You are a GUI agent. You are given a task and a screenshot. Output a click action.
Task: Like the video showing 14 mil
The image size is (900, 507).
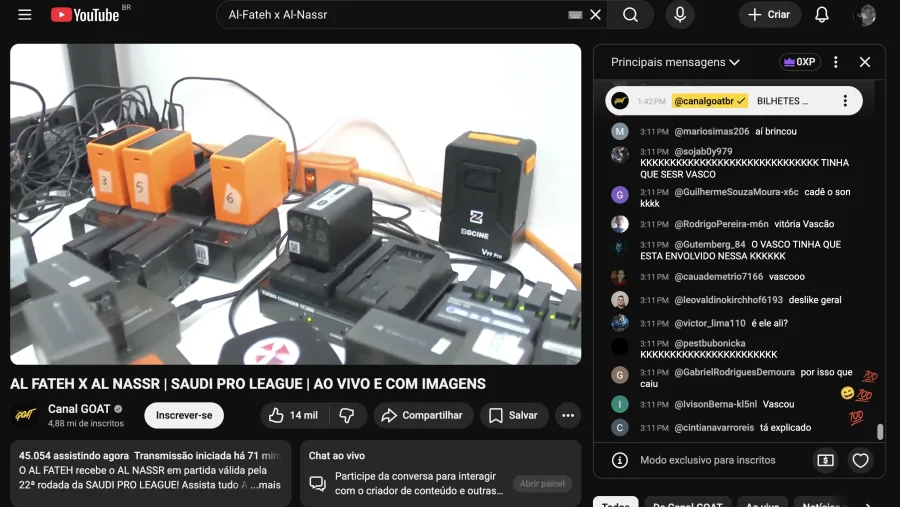293,415
